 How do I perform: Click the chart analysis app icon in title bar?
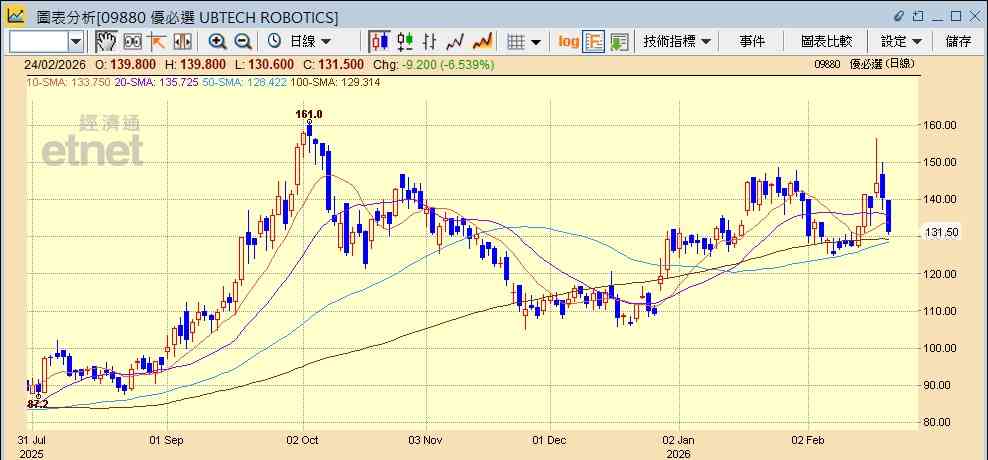point(16,16)
